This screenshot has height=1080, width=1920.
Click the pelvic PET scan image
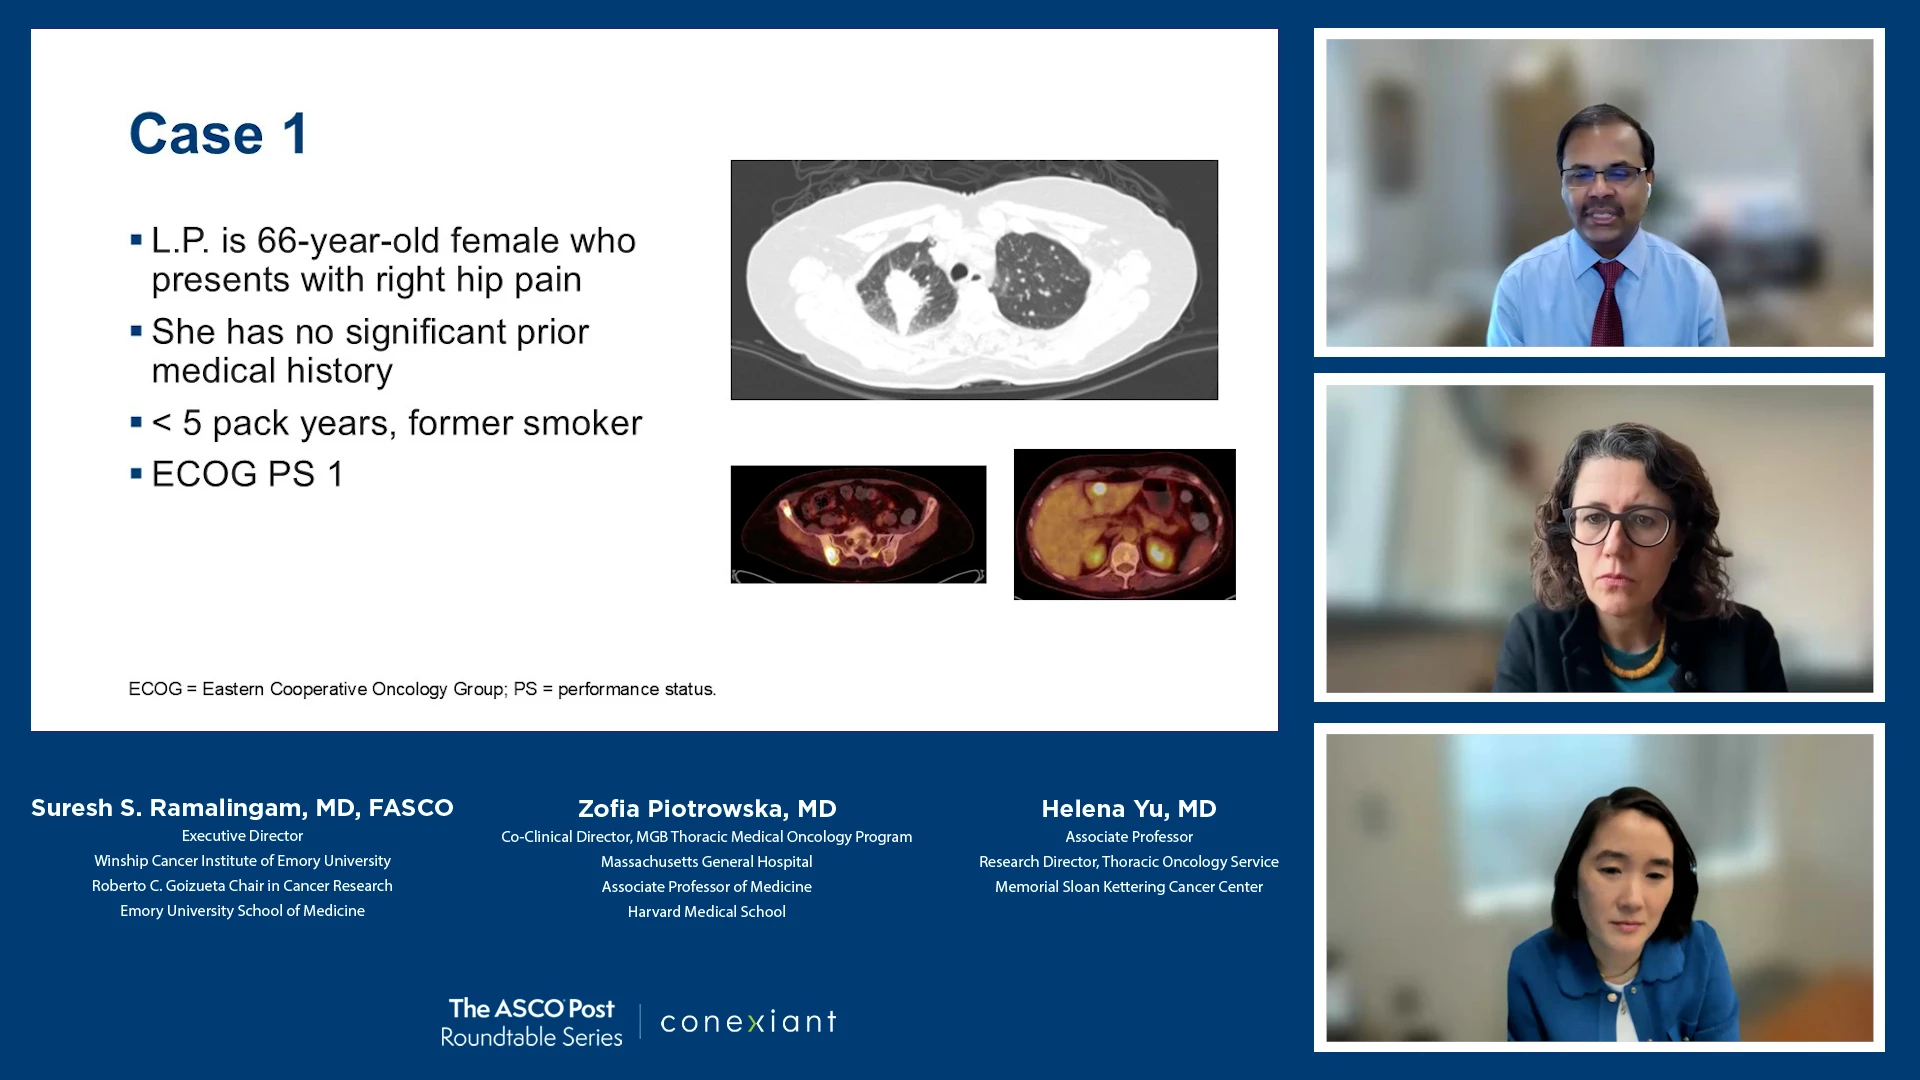click(x=858, y=524)
